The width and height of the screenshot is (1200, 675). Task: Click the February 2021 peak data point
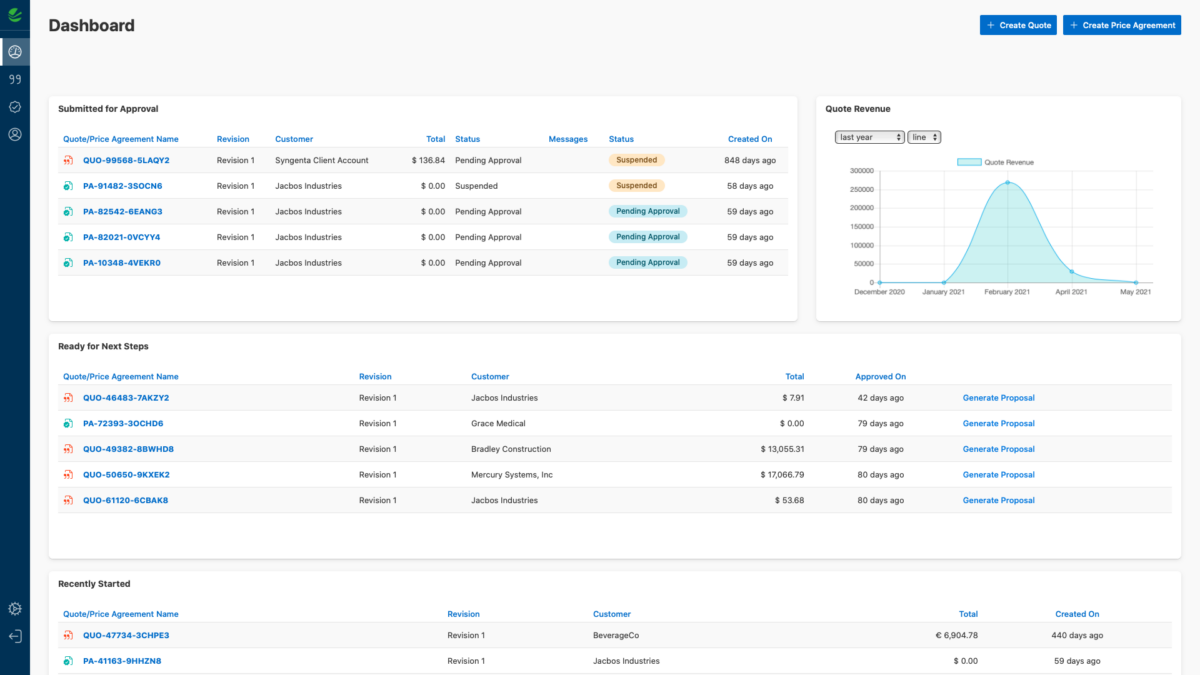pyautogui.click(x=1006, y=183)
